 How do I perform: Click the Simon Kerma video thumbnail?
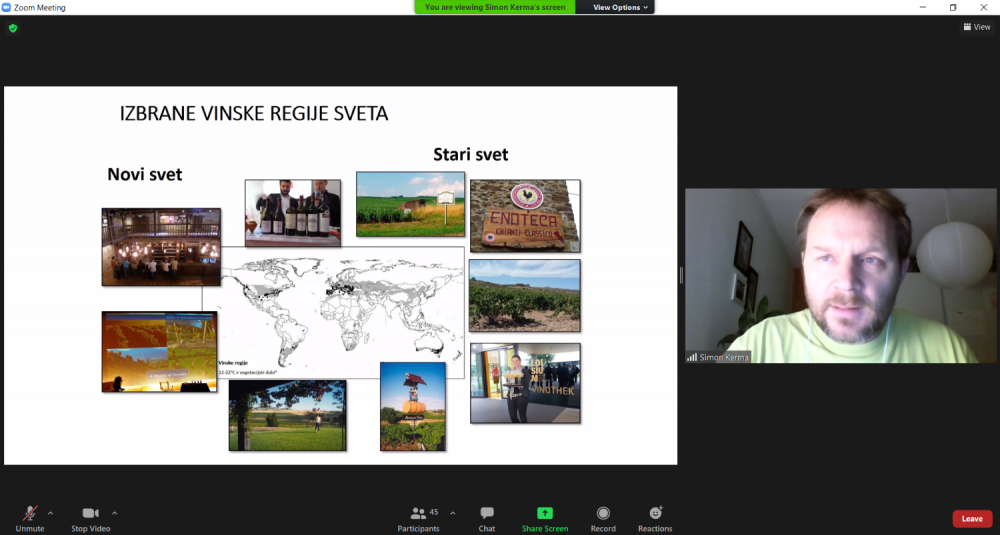840,275
